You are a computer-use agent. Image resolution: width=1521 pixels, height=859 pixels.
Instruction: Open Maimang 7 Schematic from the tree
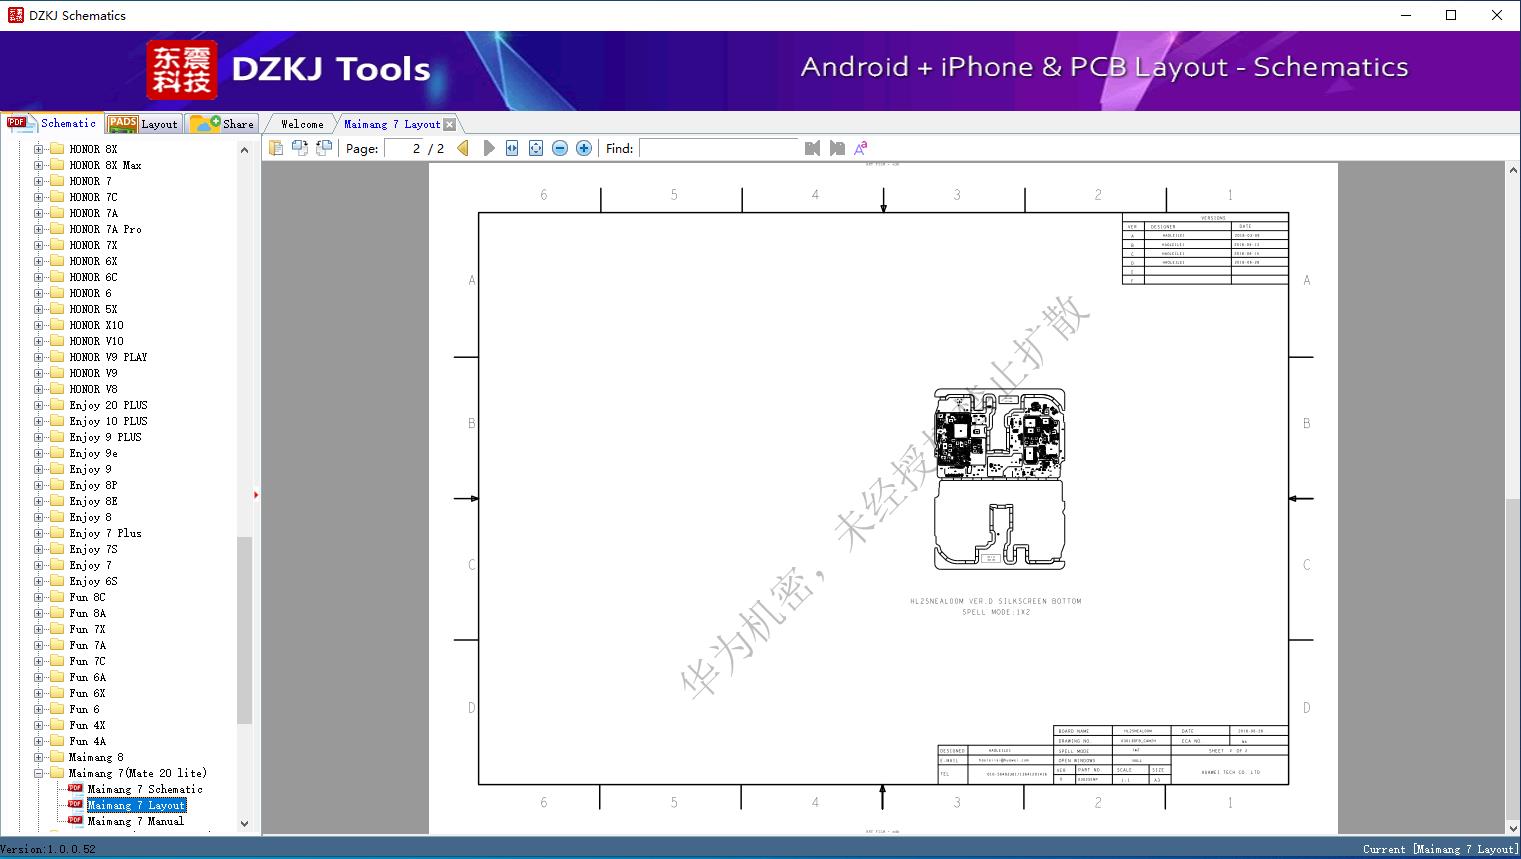145,789
